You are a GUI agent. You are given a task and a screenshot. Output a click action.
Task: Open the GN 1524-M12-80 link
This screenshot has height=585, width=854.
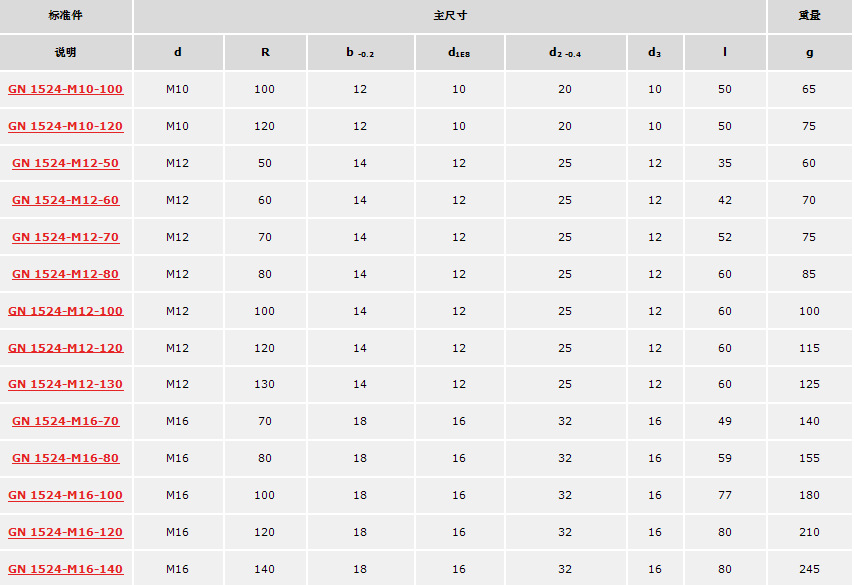[65, 275]
